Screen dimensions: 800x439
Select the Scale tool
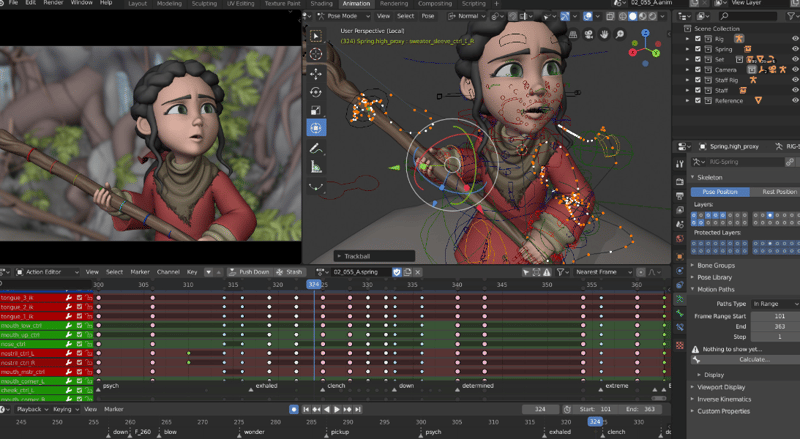click(x=316, y=110)
